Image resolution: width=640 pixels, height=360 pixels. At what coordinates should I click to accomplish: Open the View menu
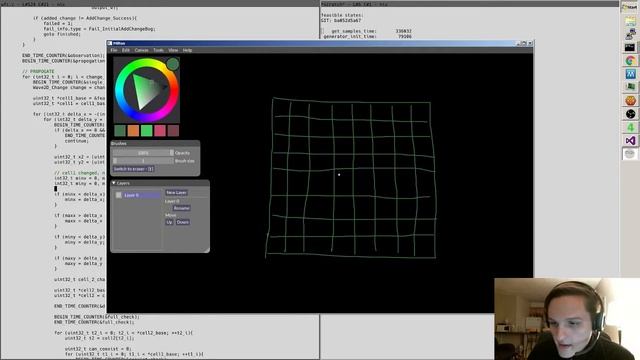point(173,50)
